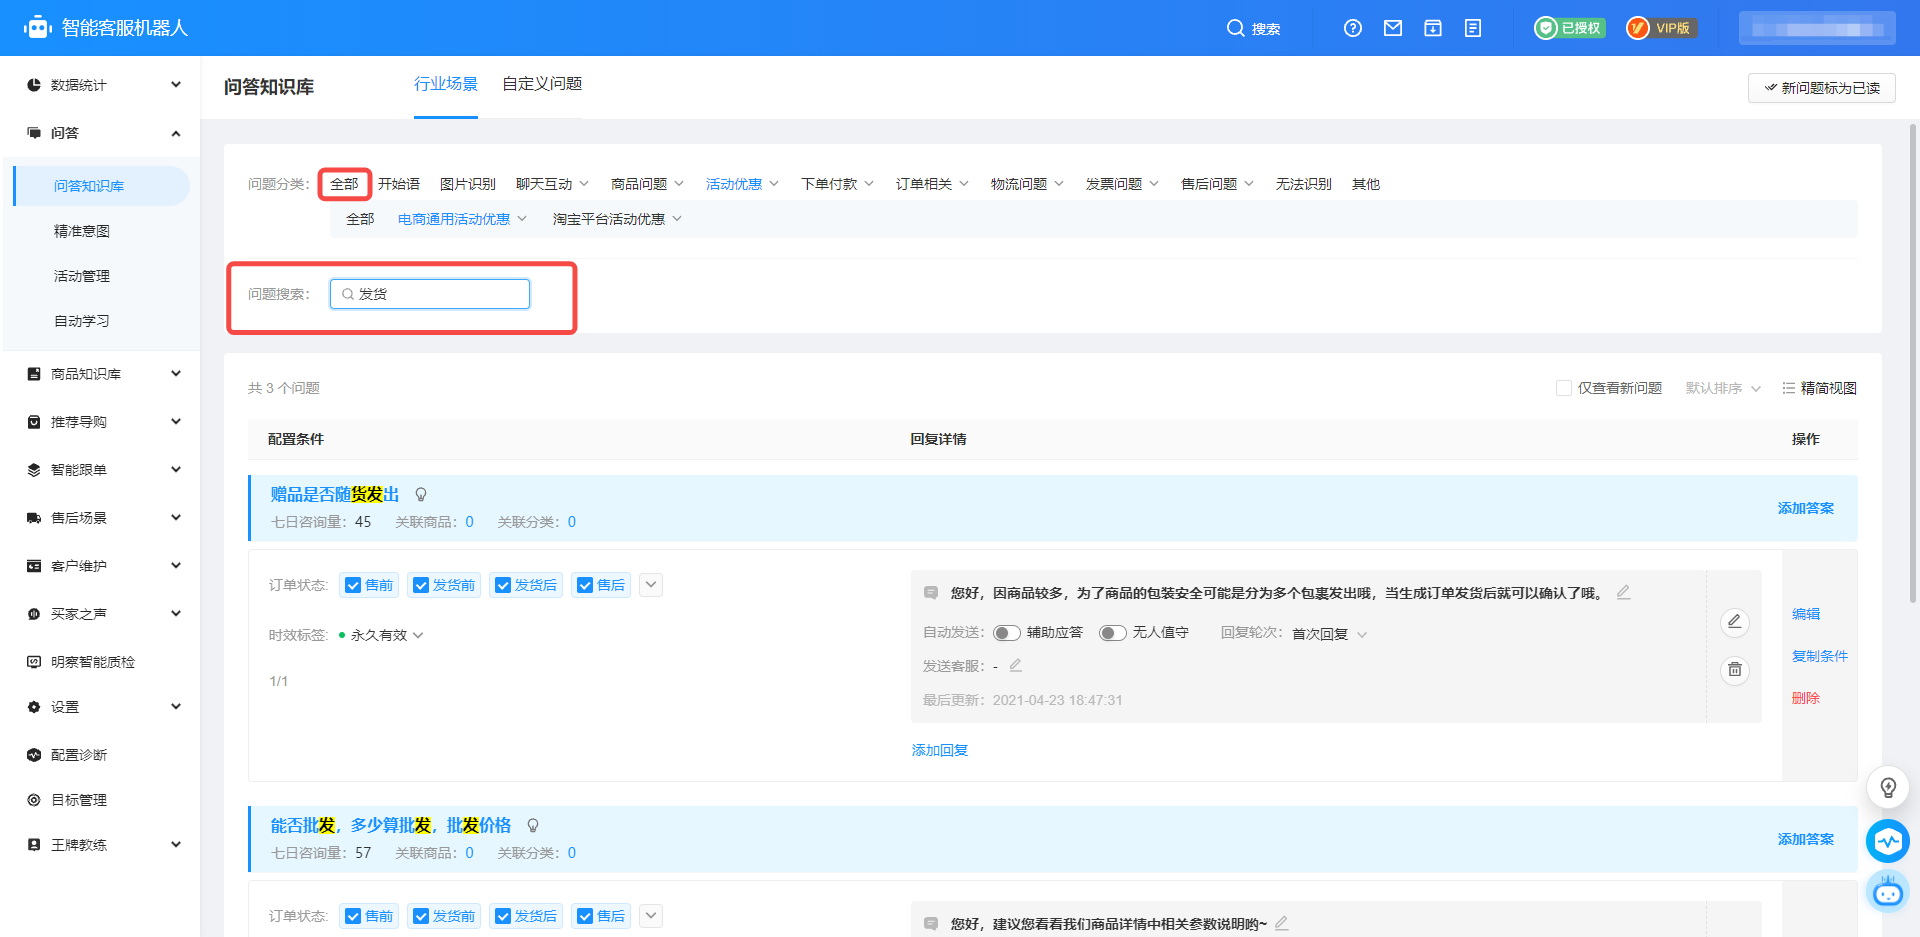This screenshot has width=1920, height=937.
Task: Click the 编辑 link in operations column
Action: click(1806, 614)
